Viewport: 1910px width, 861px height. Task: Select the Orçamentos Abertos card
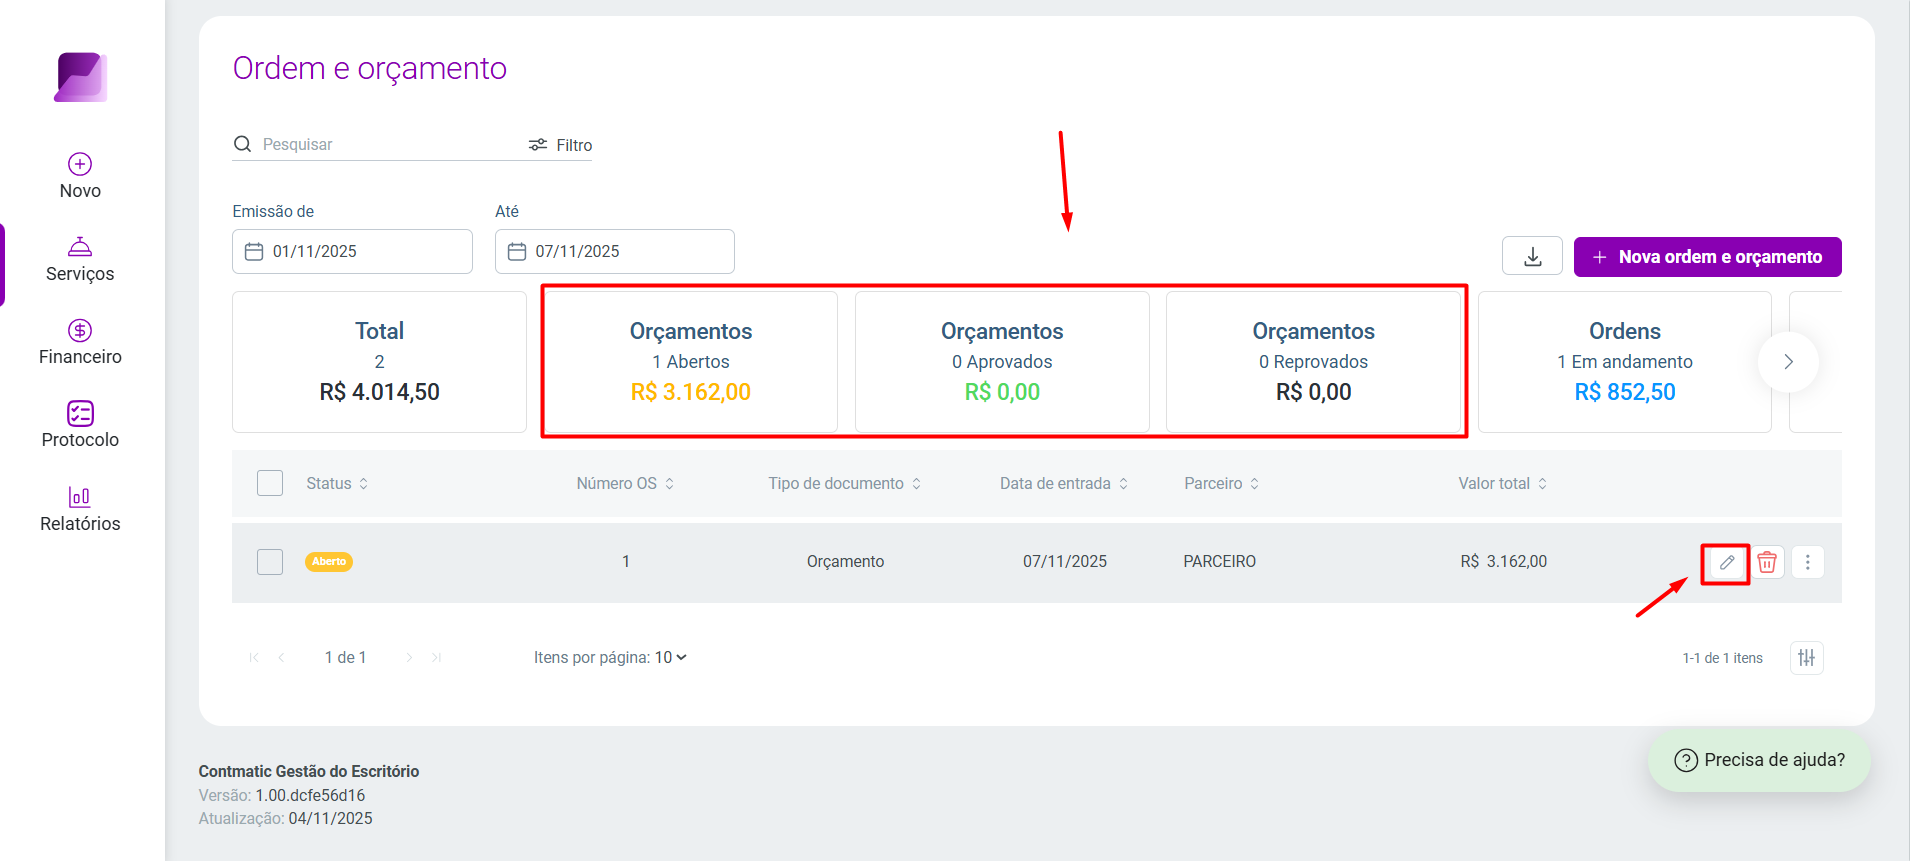(x=690, y=362)
